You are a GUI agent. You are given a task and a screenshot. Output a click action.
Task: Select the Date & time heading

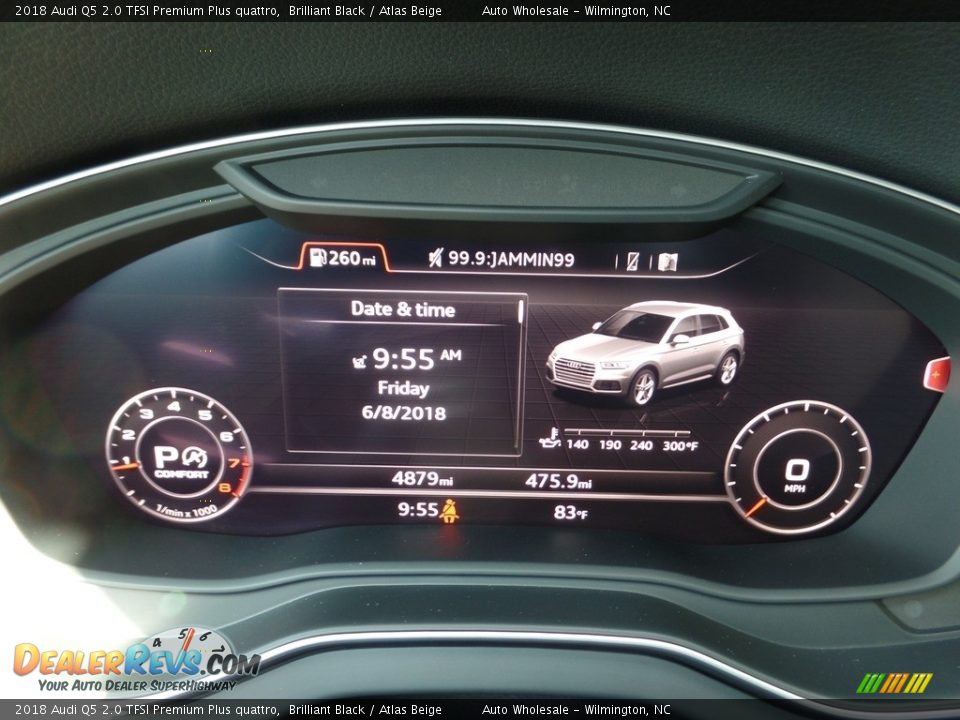402,309
